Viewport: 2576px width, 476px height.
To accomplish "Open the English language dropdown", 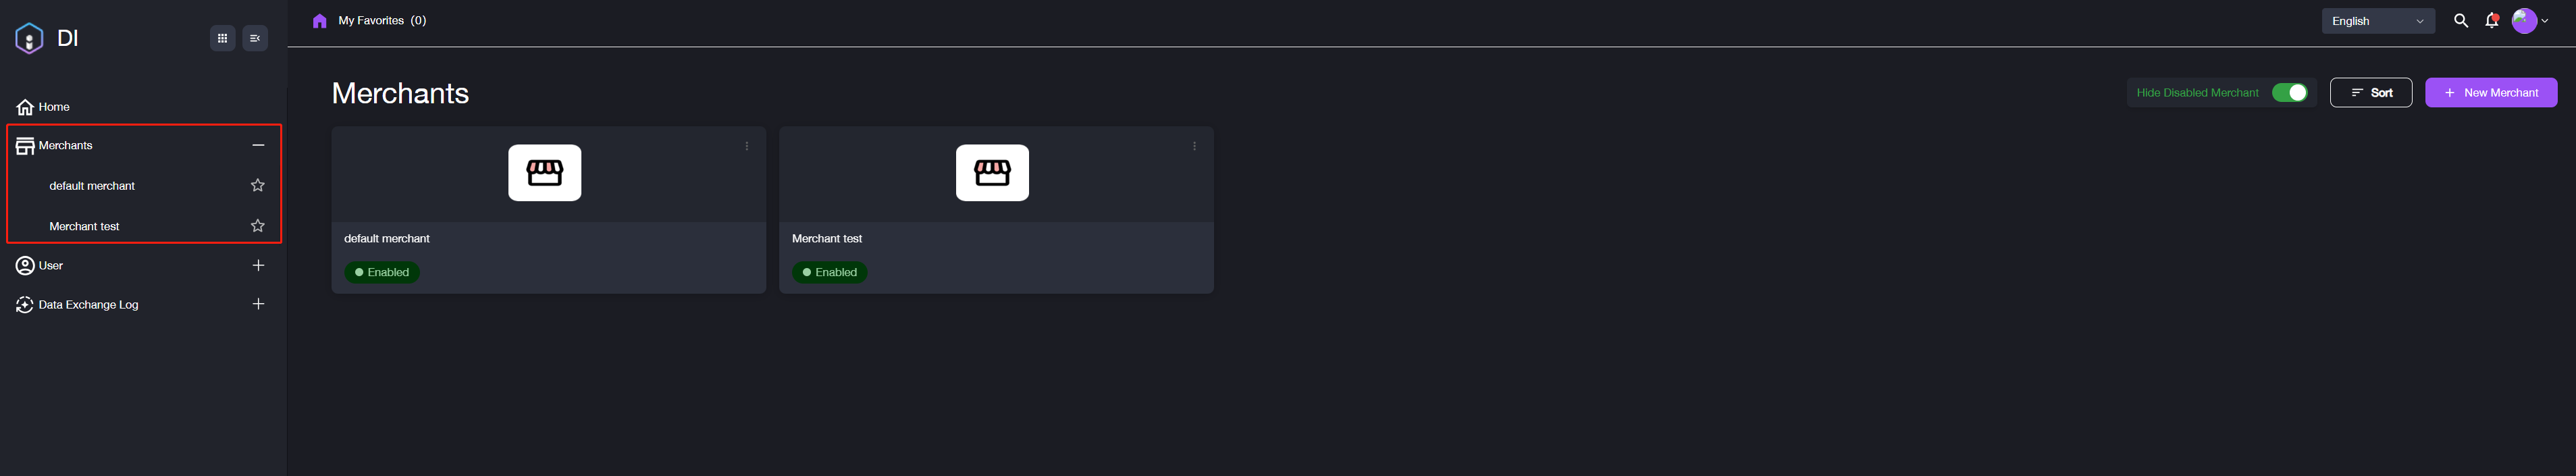I will [2377, 21].
